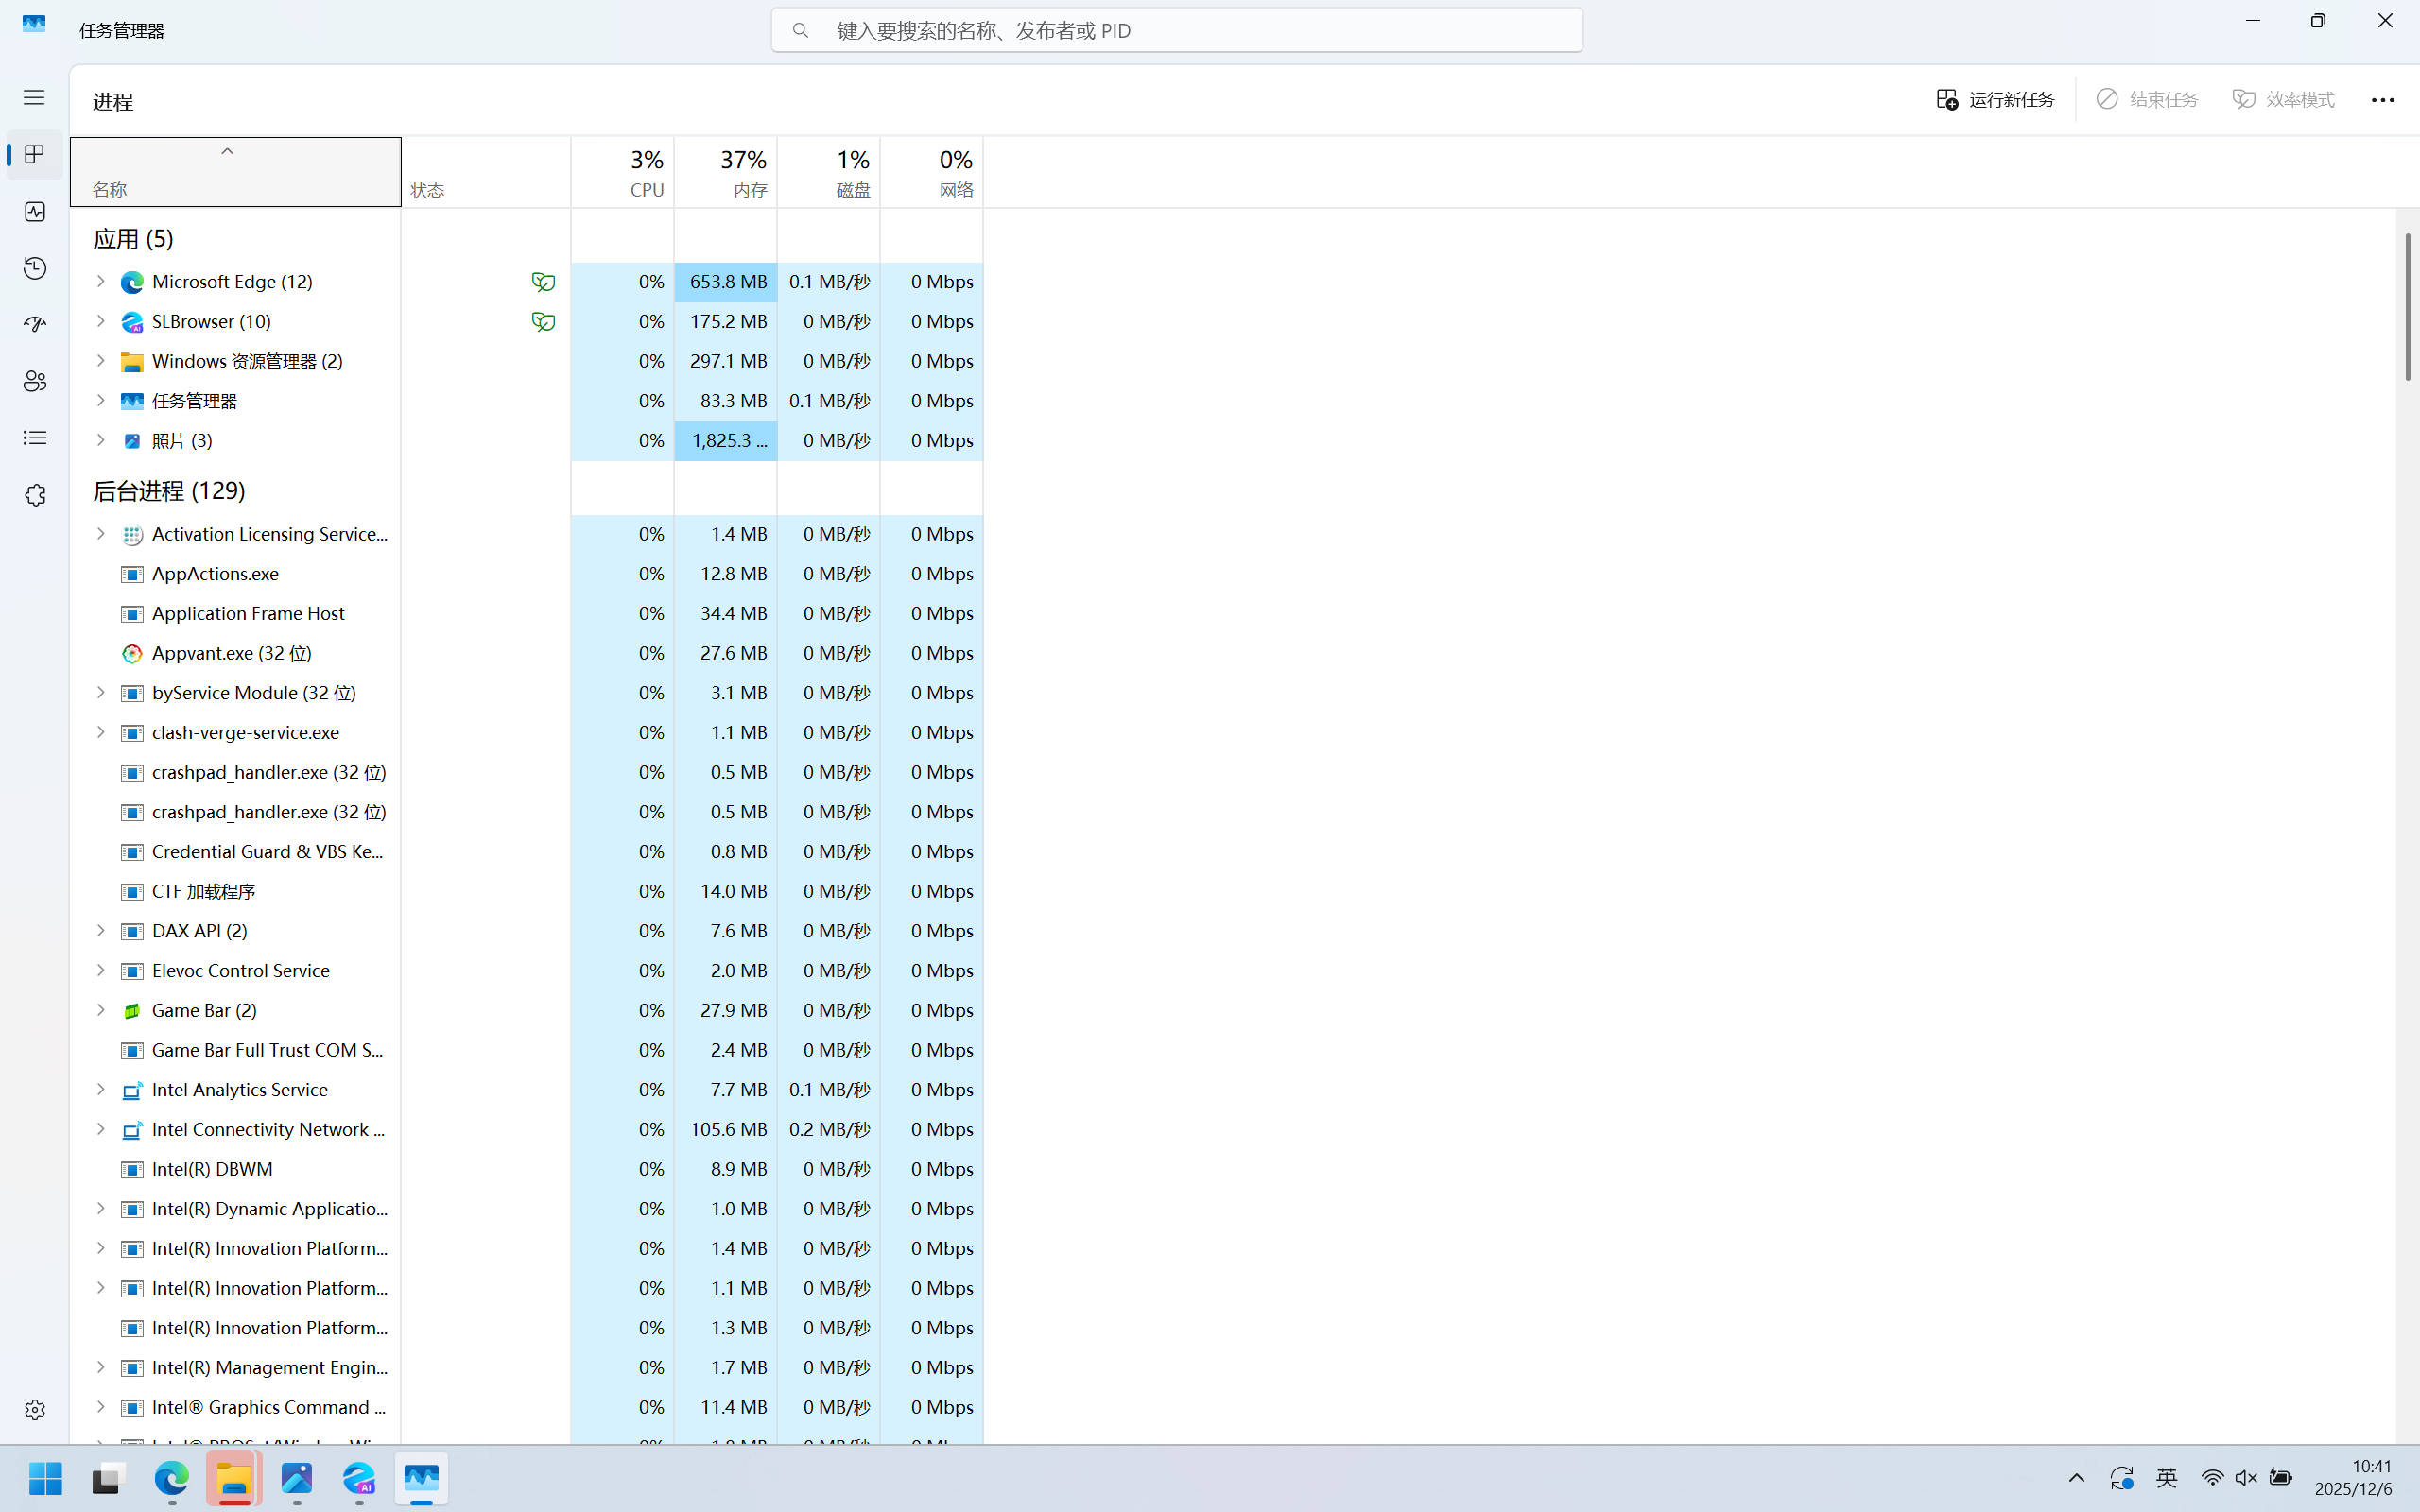Open the Details page icon
Screen dimensions: 2420x1512
(x=35, y=438)
